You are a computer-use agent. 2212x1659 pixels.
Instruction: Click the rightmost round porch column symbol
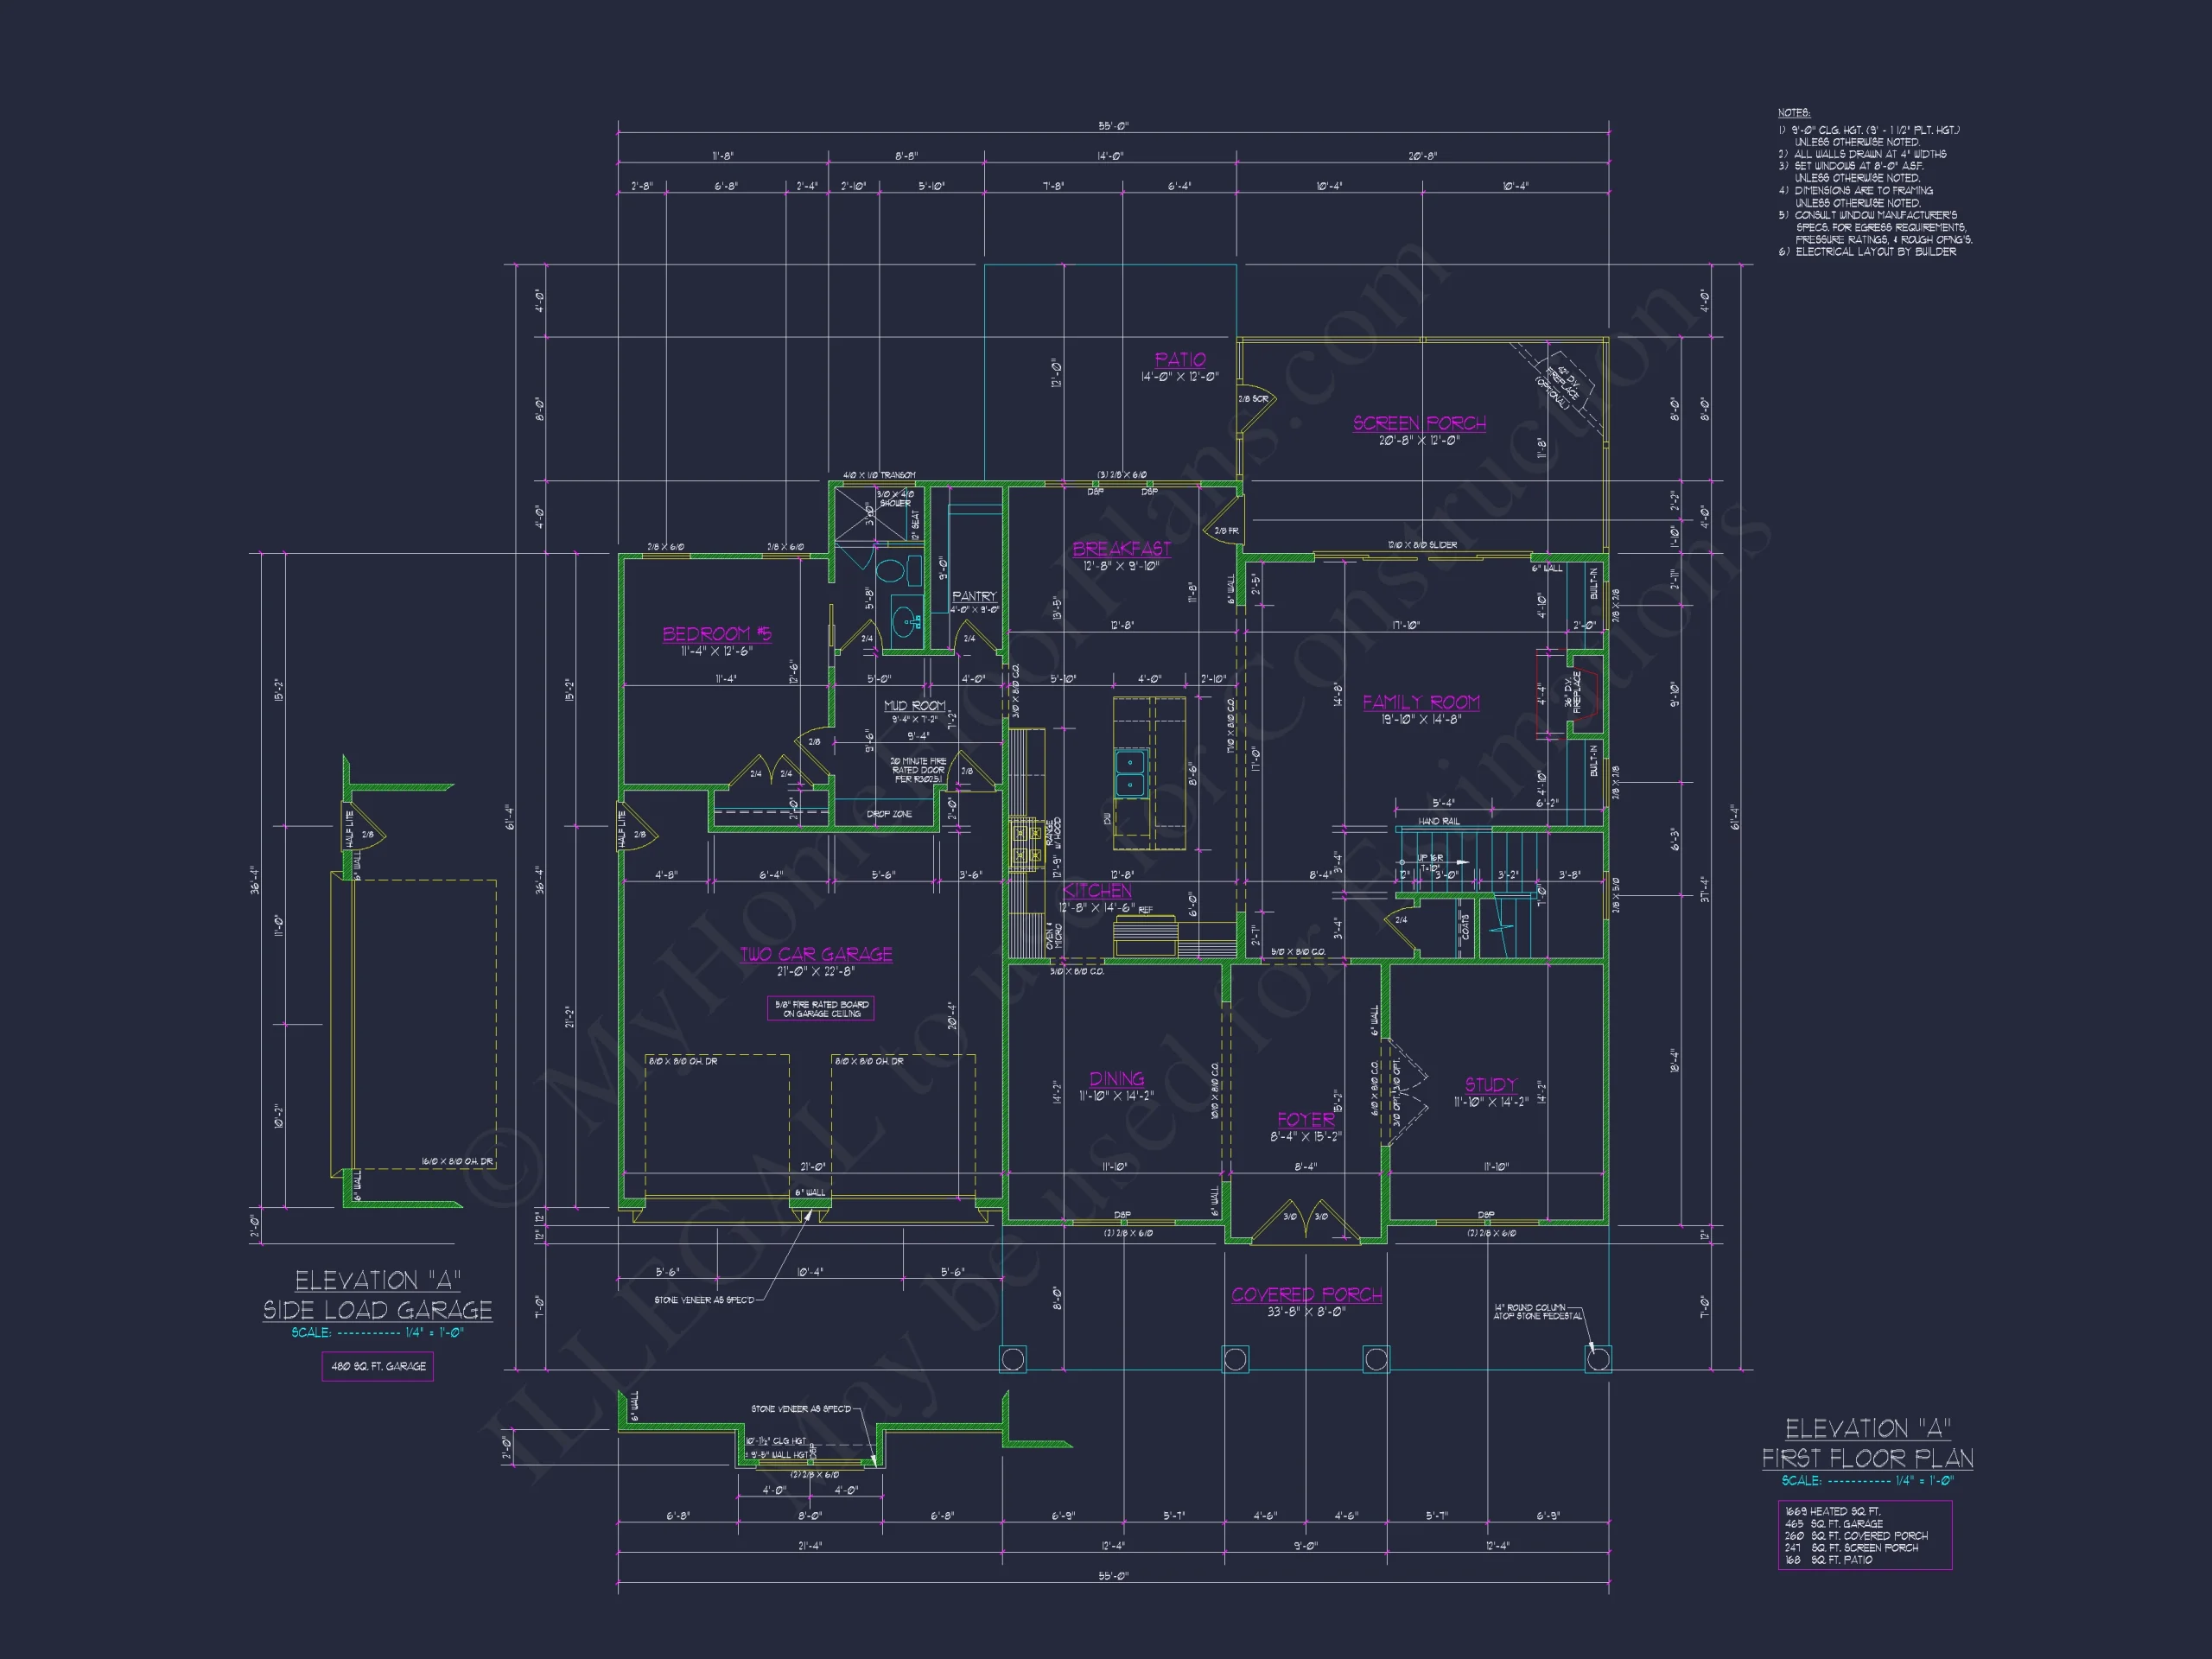click(1598, 1359)
